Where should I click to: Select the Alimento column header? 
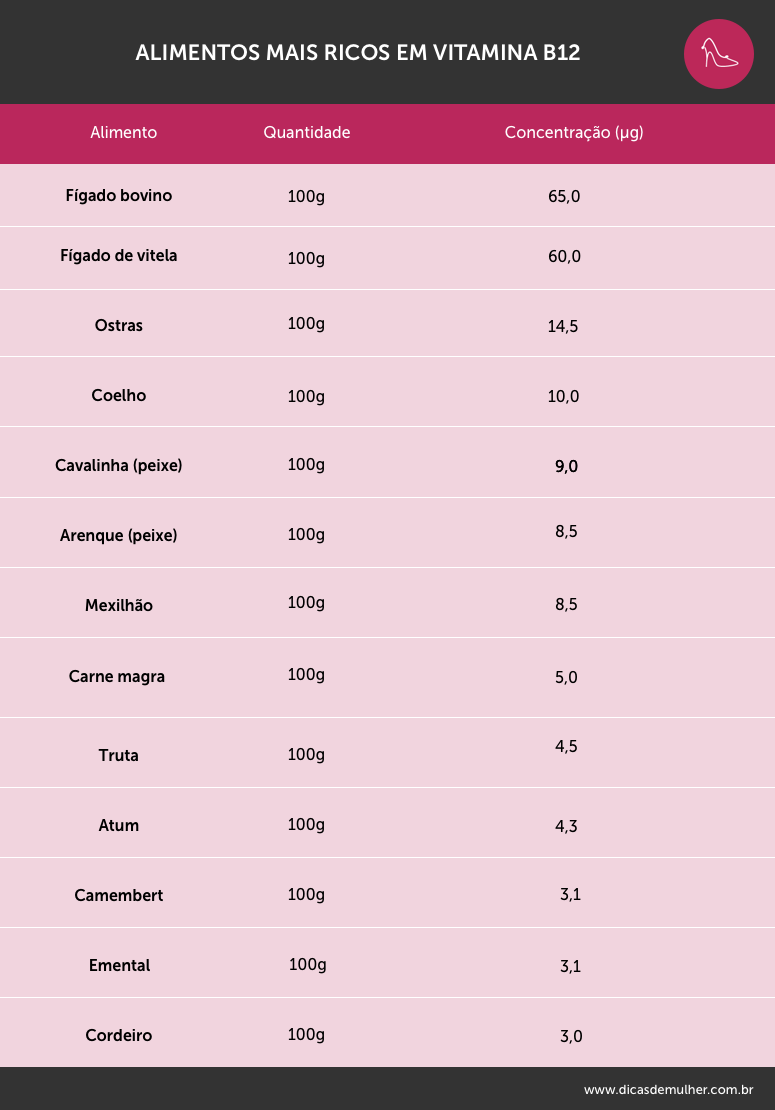(x=123, y=132)
